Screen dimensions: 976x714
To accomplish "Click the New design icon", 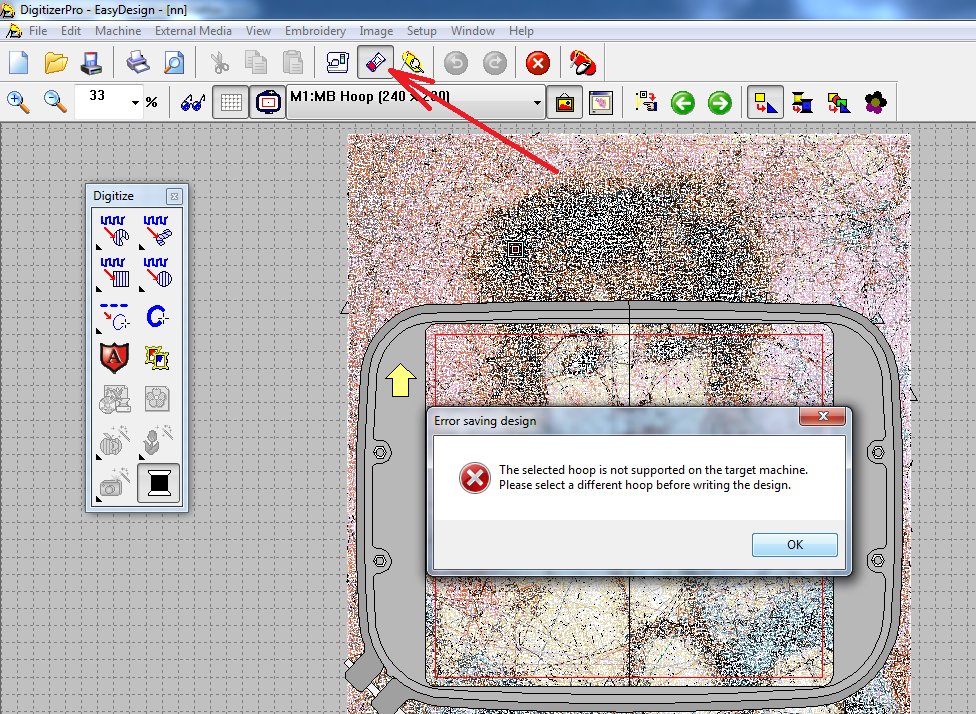I will coord(19,63).
